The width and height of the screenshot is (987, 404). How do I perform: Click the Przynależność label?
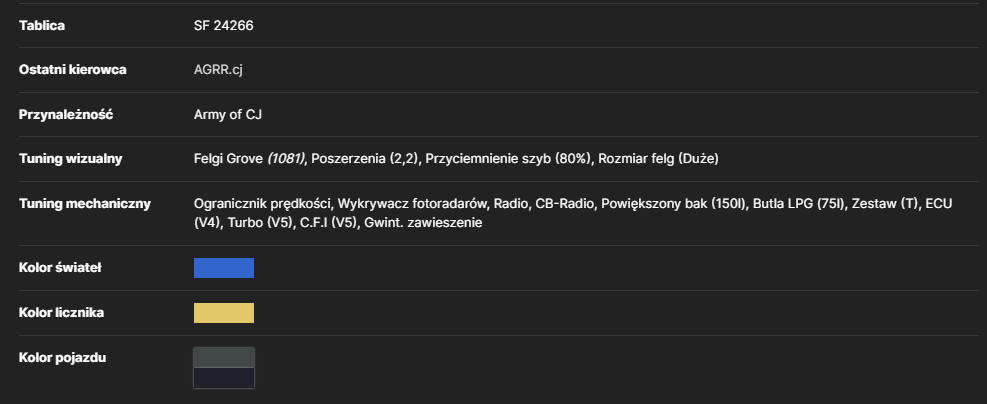66,115
